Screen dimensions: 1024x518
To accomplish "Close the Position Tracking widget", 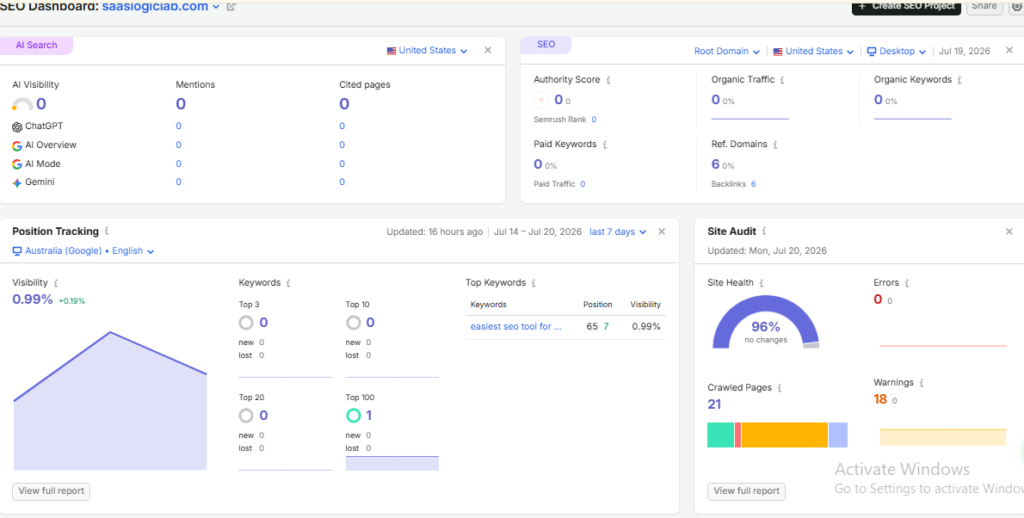I will tap(662, 232).
